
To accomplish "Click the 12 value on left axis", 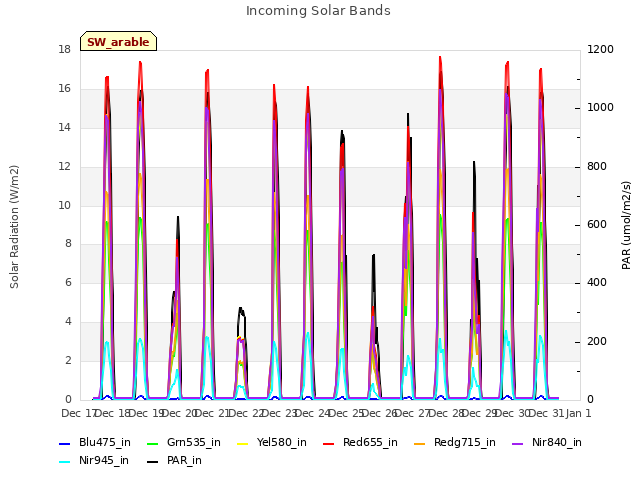I will point(65,167).
